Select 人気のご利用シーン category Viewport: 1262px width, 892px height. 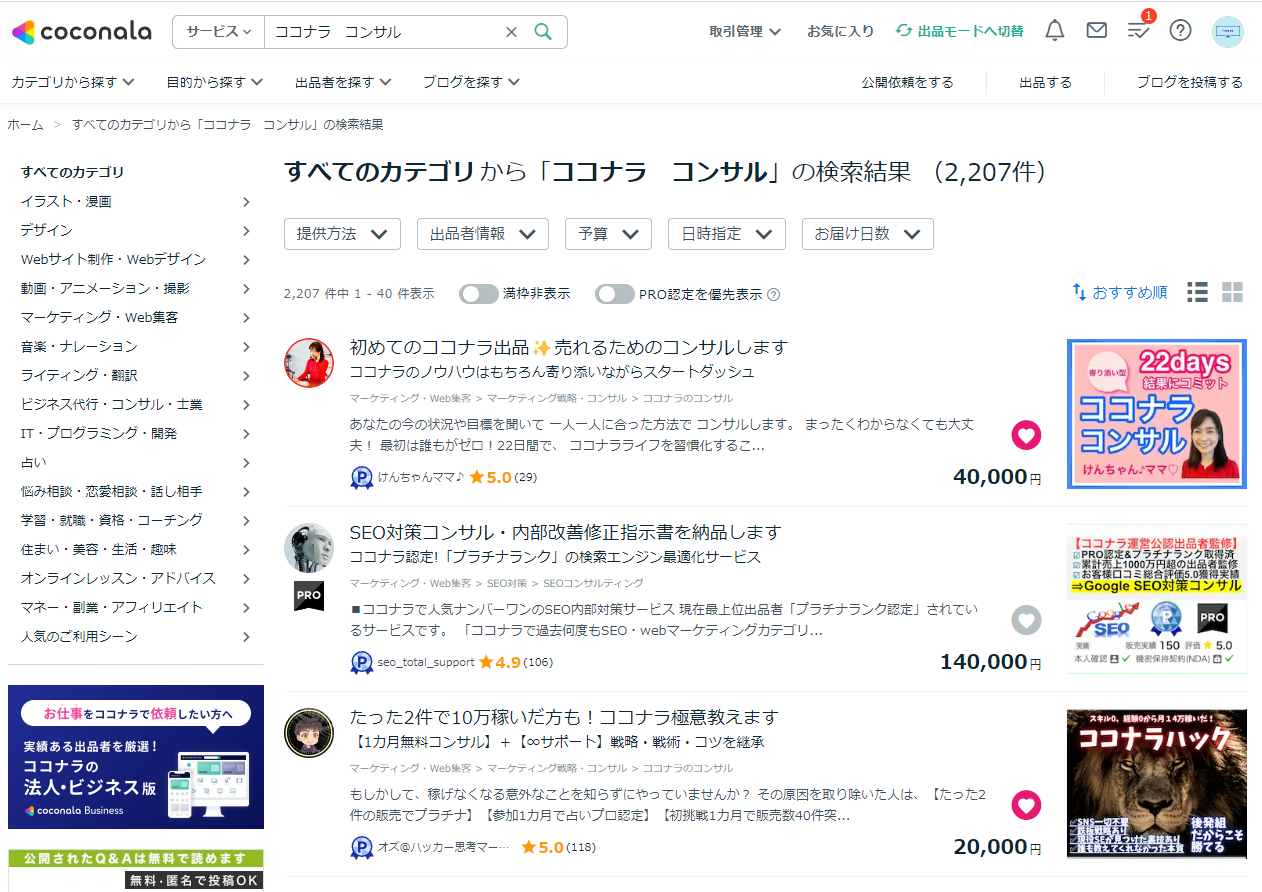pyautogui.click(x=136, y=636)
